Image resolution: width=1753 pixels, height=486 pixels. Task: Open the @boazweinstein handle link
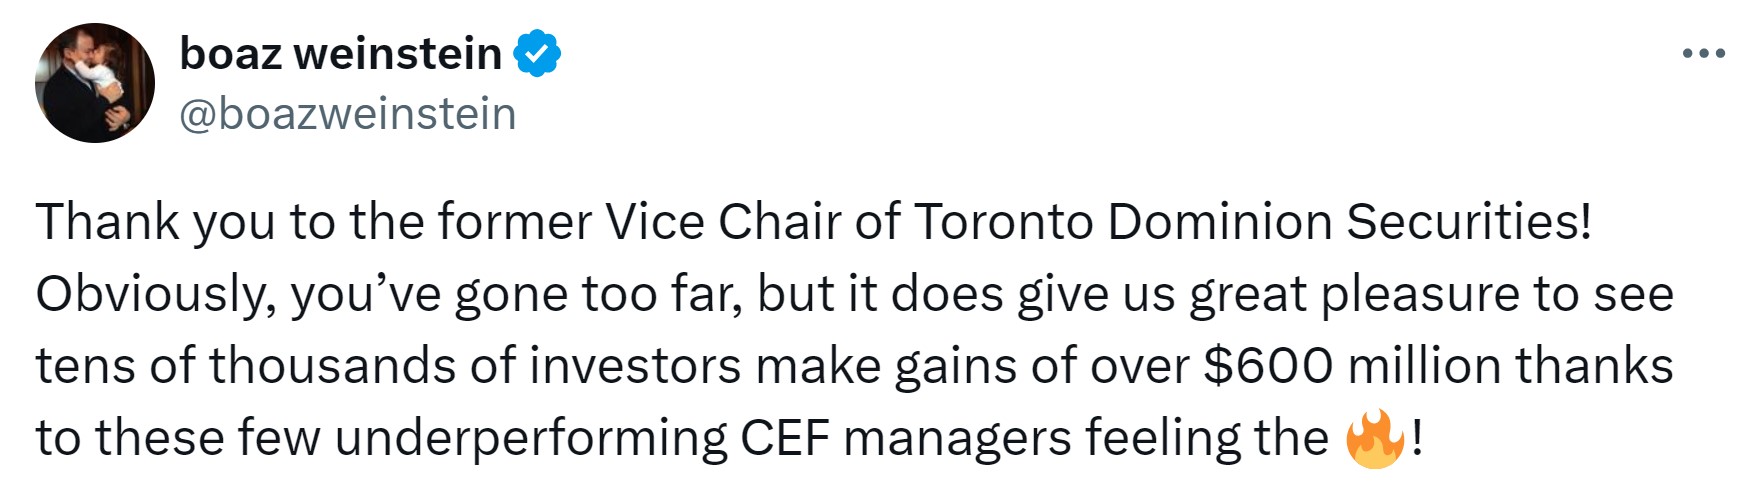347,114
